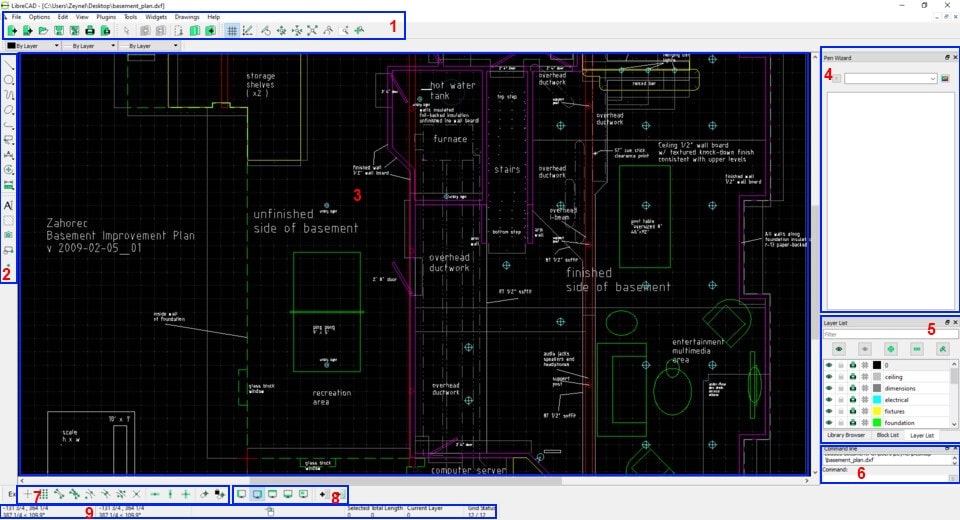Image resolution: width=960 pixels, height=520 pixels.
Task: Select the Line tool in the left toolbar
Action: tap(9, 64)
